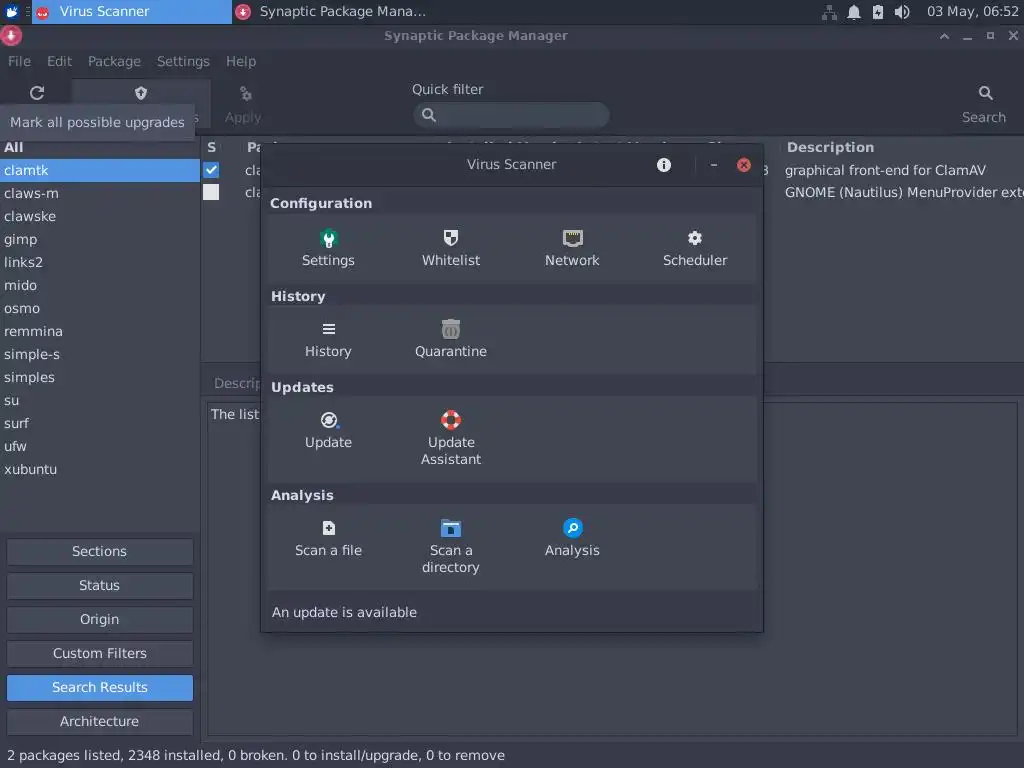The image size is (1024, 768).
Task: Click the Origin filter button
Action: (x=100, y=619)
